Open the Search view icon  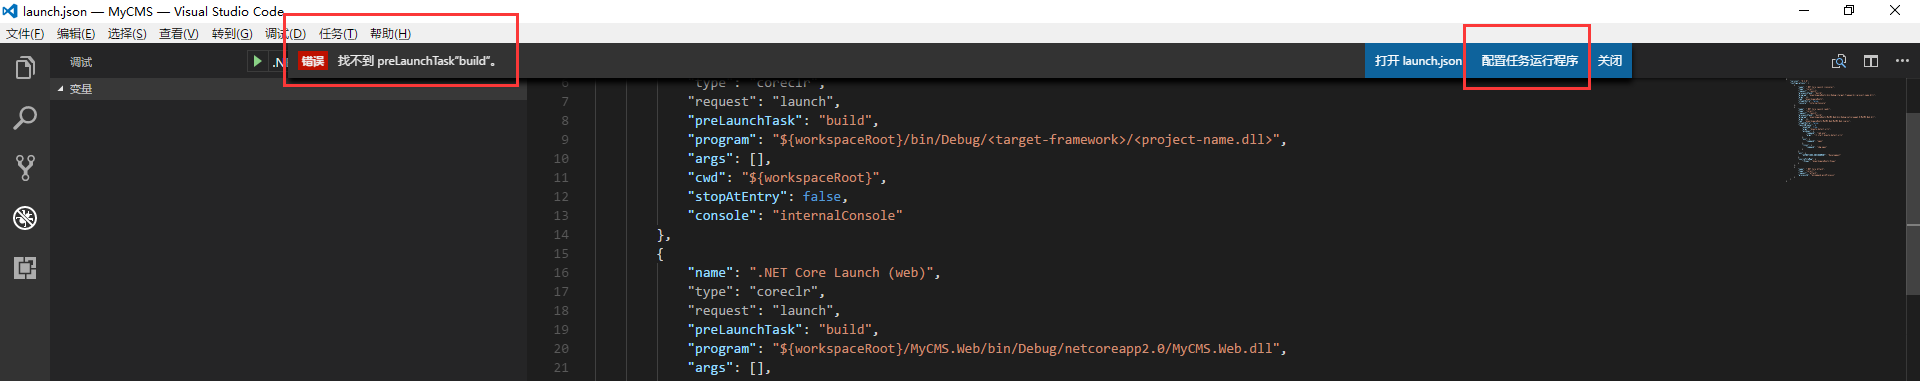25,118
